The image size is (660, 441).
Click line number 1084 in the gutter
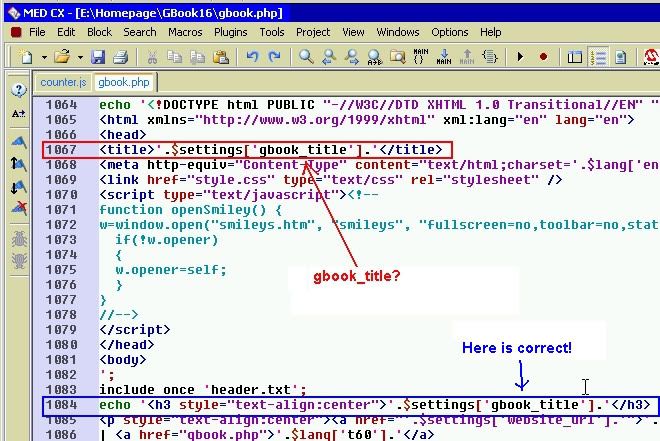61,405
